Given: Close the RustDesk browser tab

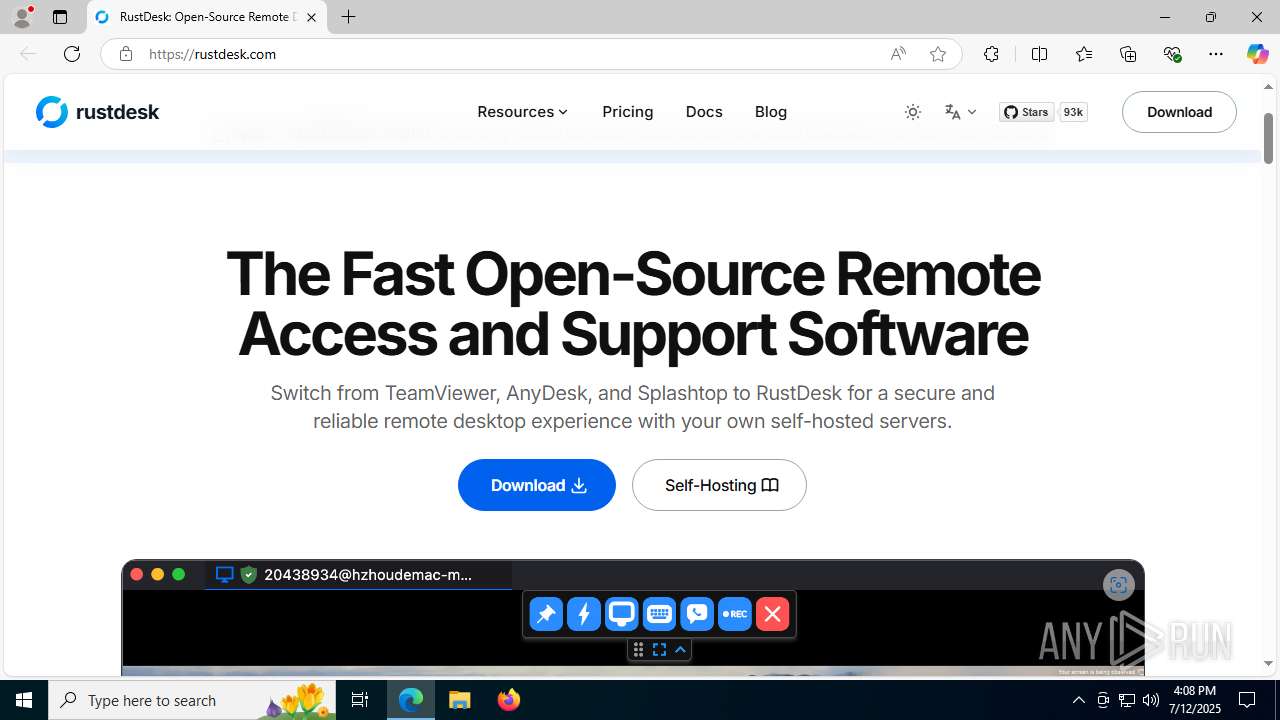Looking at the screenshot, I should pyautogui.click(x=311, y=17).
